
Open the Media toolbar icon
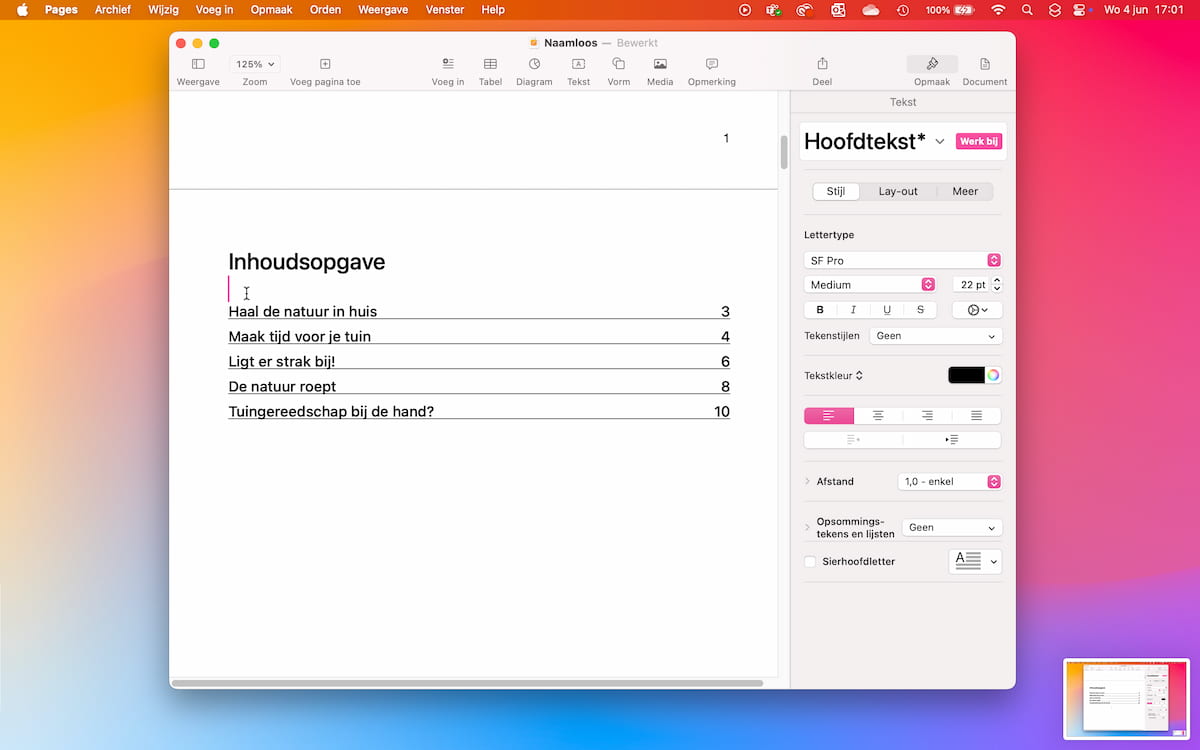tap(659, 65)
